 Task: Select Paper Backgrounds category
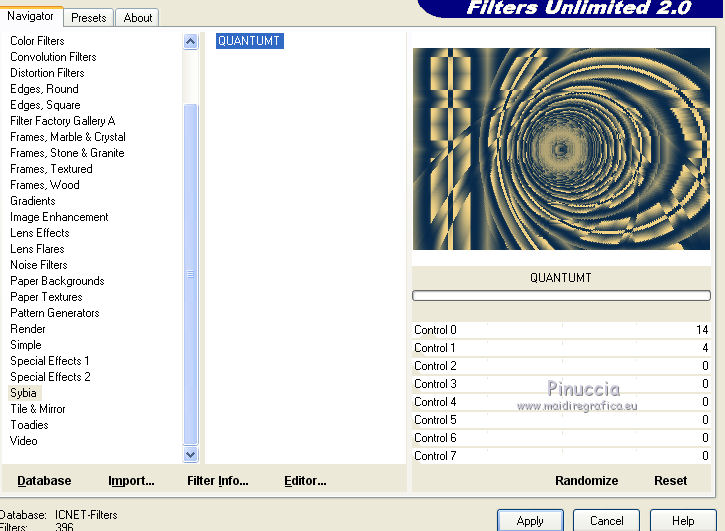(57, 281)
